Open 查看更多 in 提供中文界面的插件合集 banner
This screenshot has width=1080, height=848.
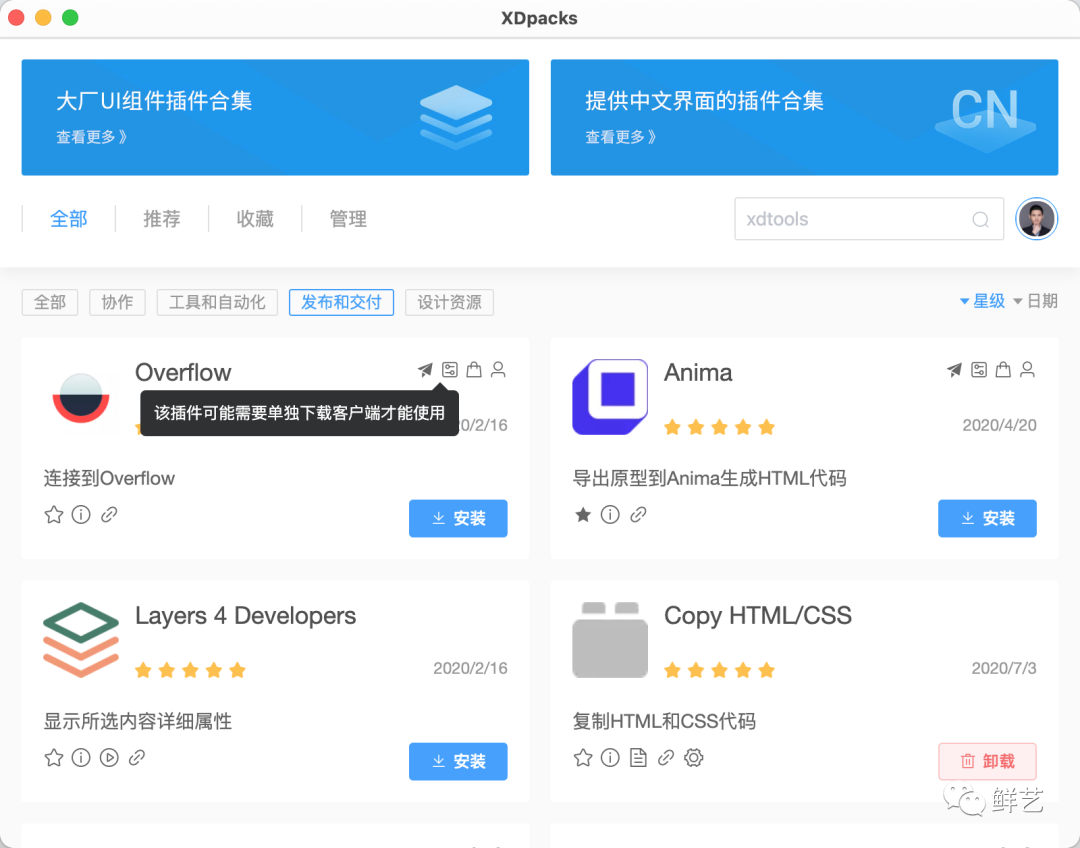coord(621,137)
